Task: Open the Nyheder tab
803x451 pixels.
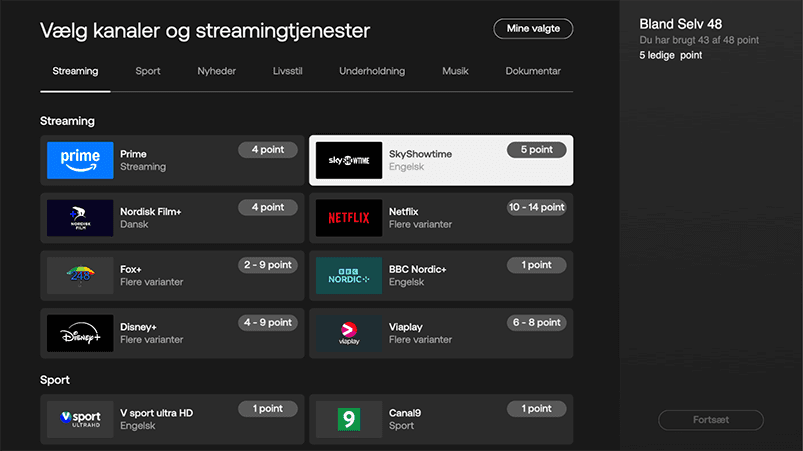Action: 217,71
